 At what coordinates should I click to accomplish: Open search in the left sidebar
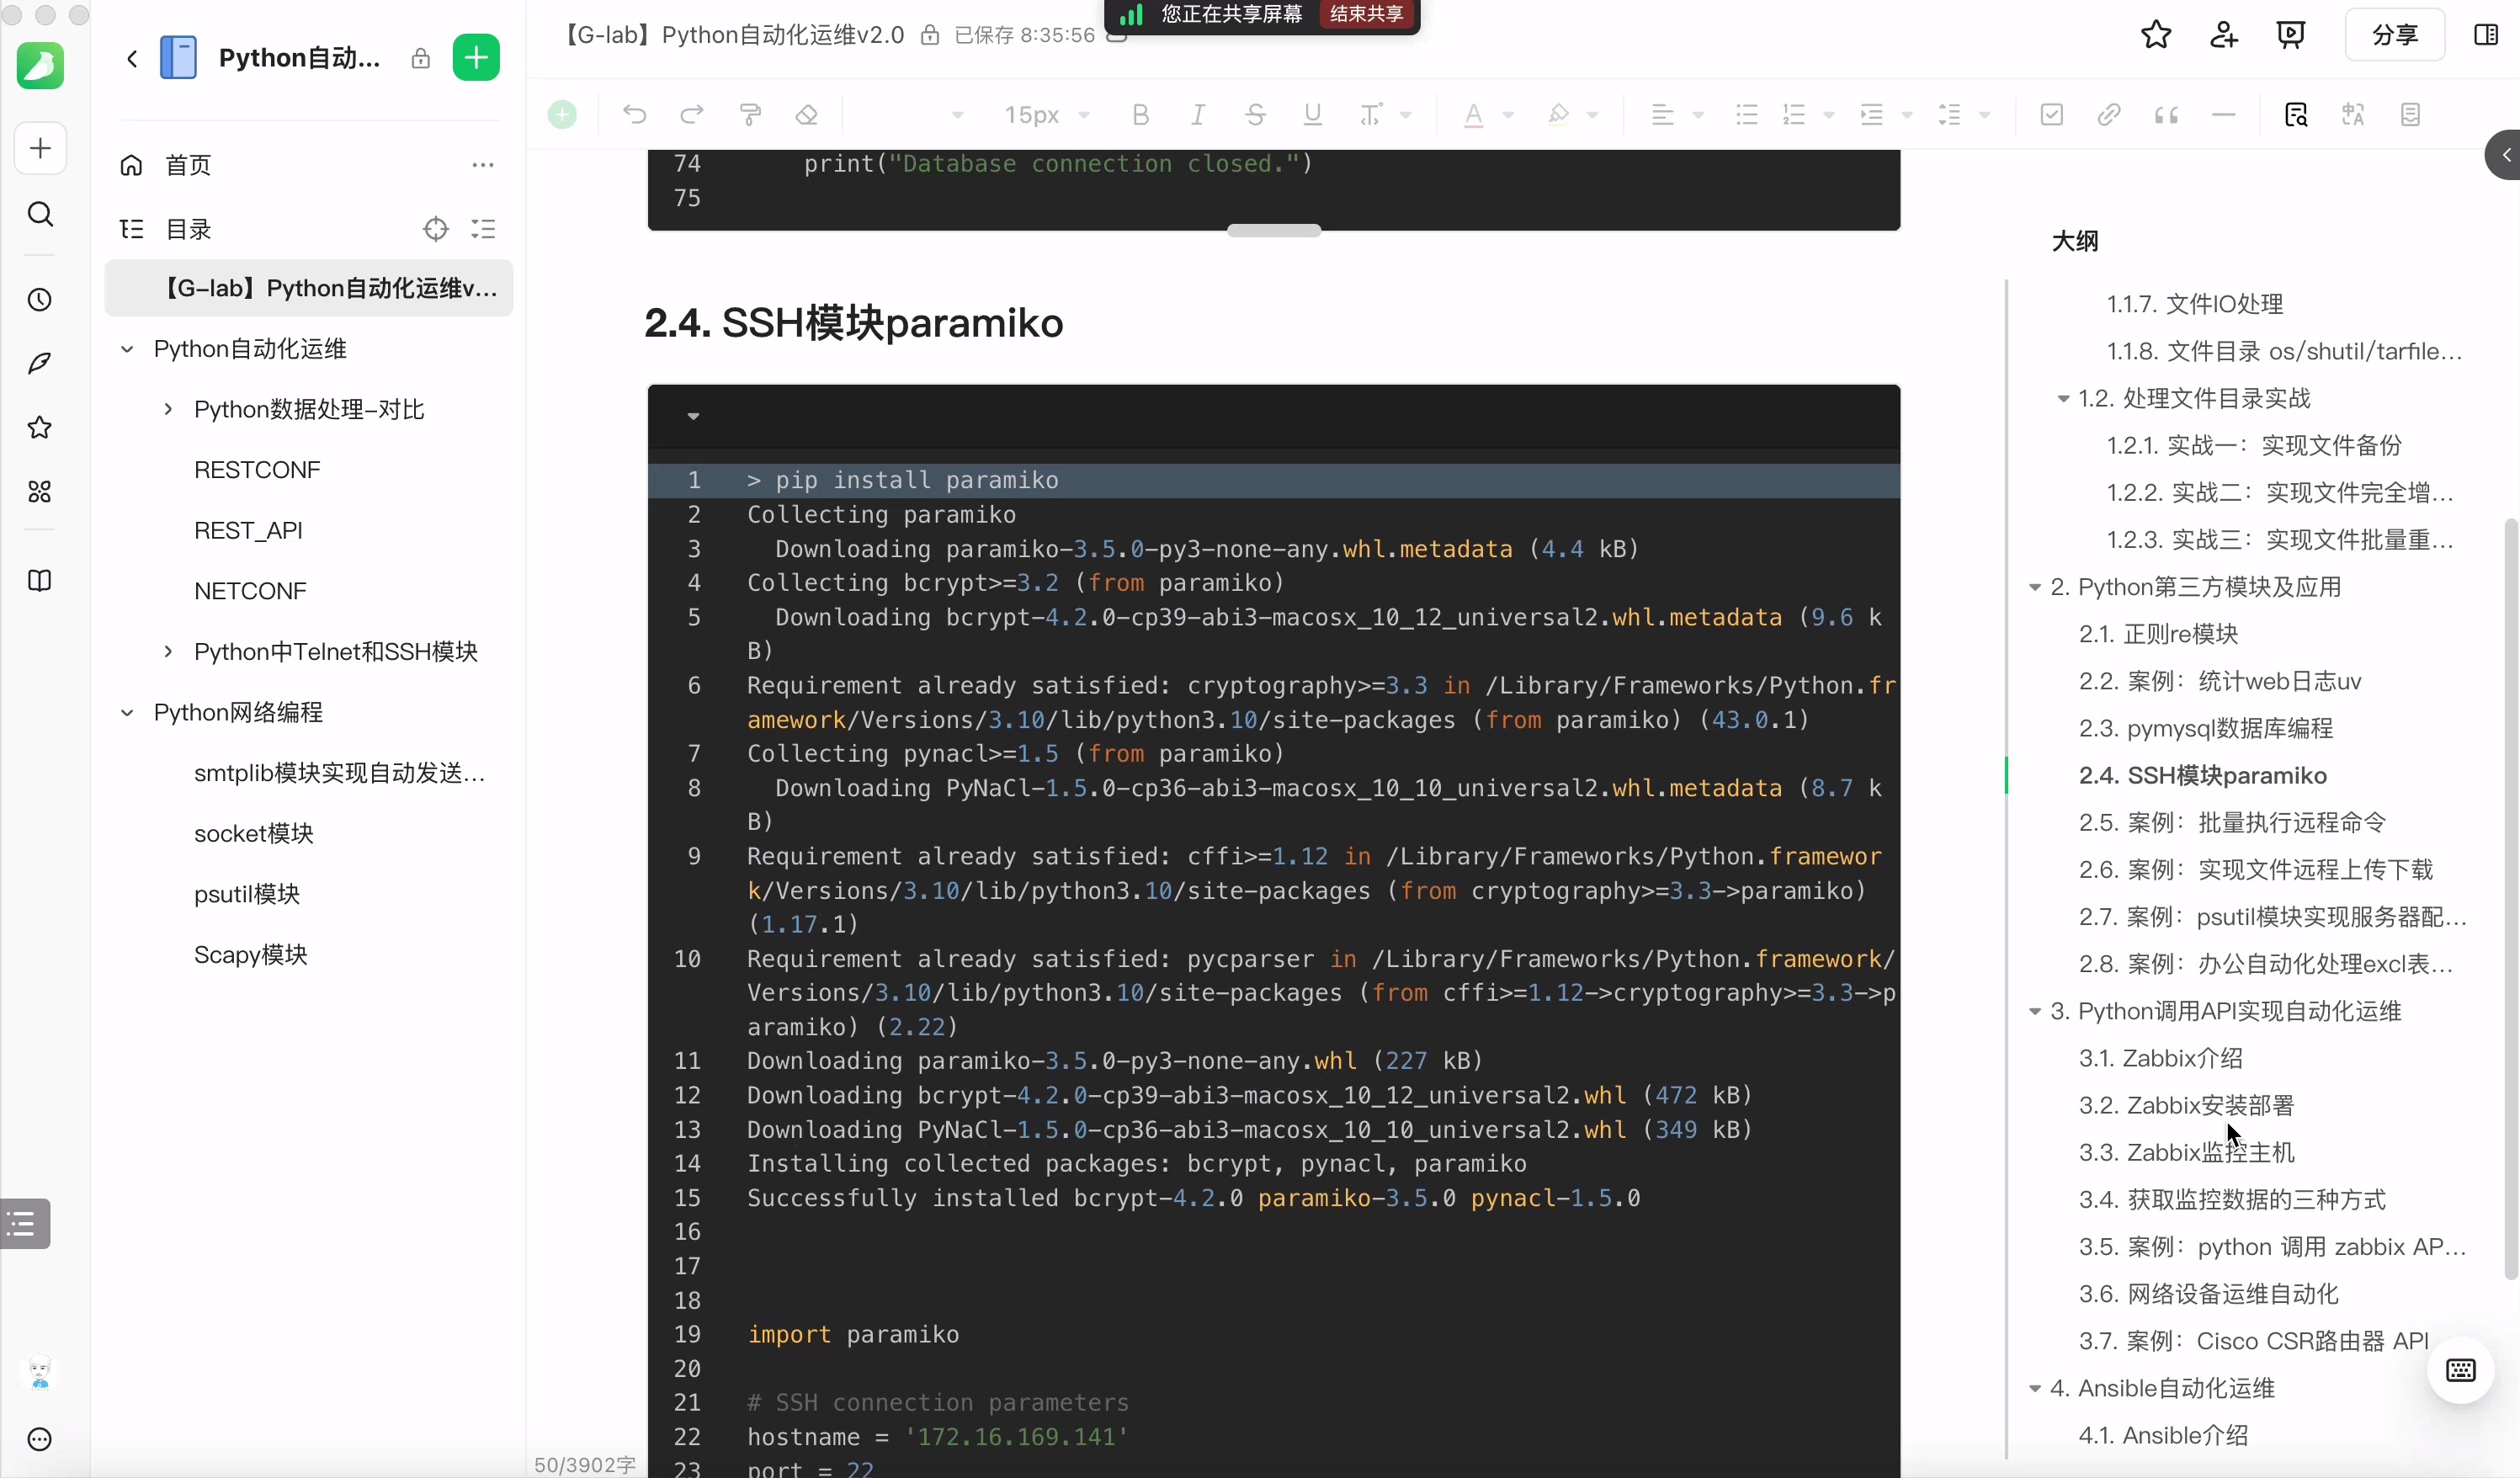(x=40, y=214)
